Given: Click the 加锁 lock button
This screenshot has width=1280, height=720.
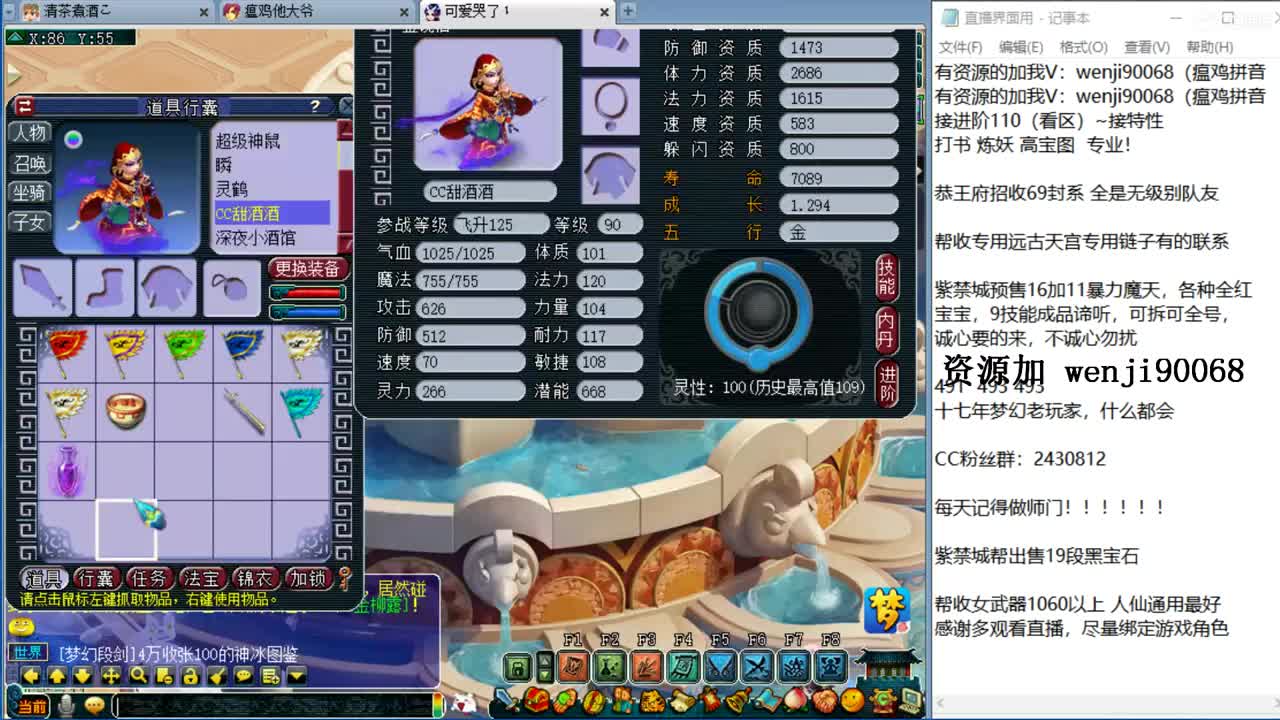Looking at the screenshot, I should (309, 578).
